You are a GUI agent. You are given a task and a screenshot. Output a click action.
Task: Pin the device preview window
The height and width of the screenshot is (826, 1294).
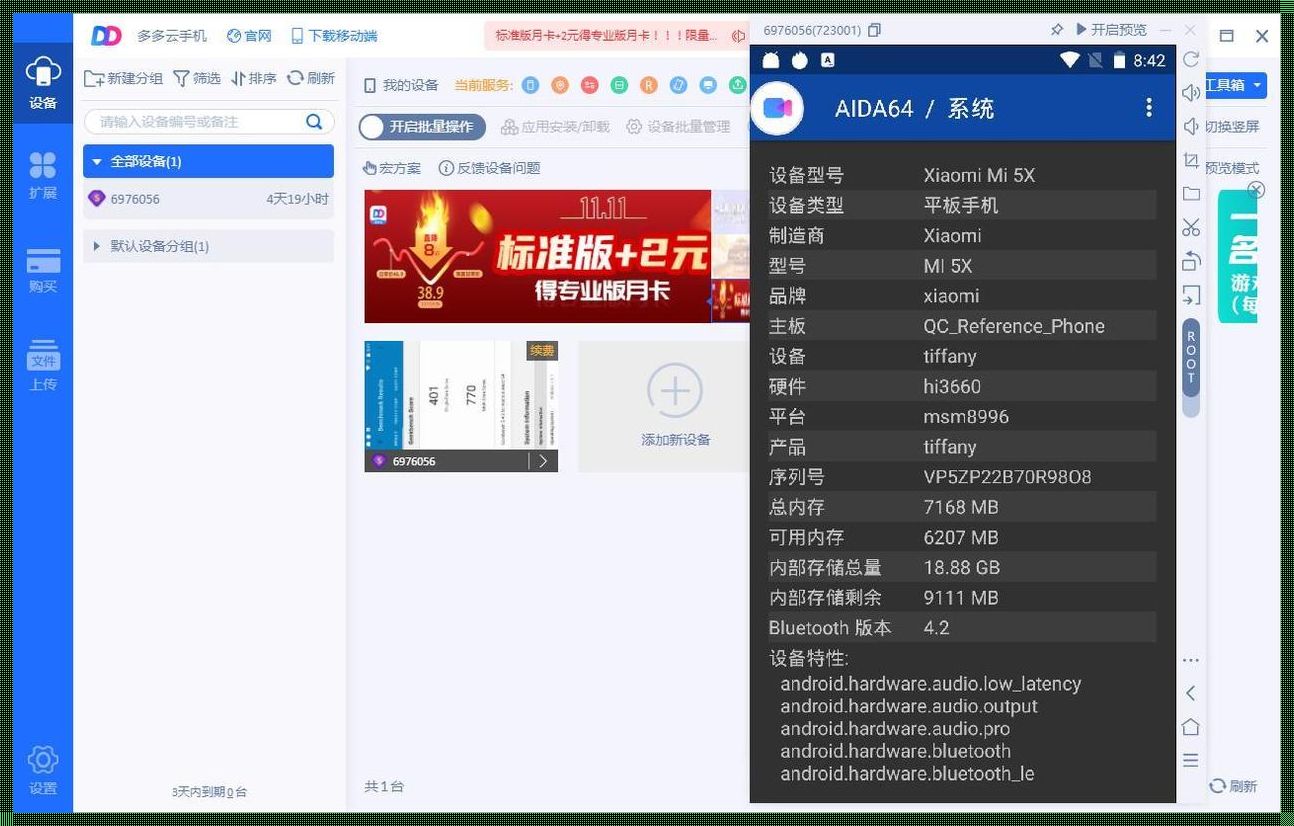pos(1057,30)
